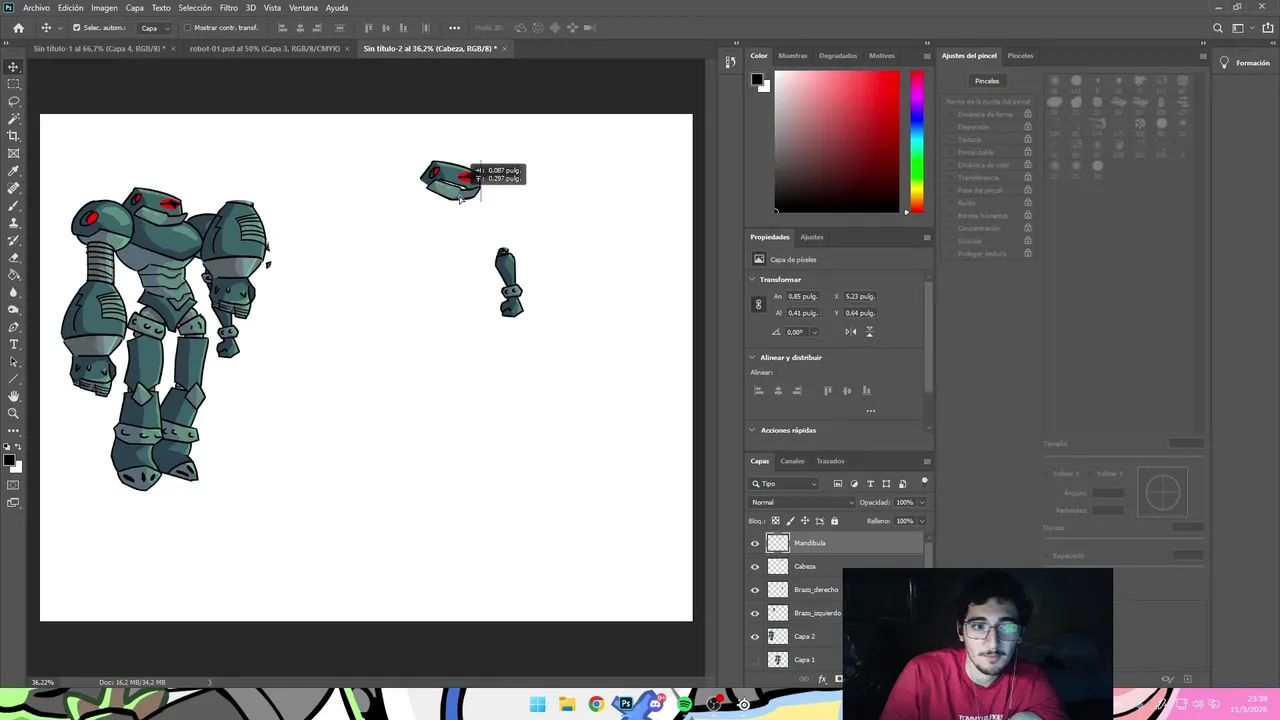Collapse the Transformar section
Image resolution: width=1280 pixels, height=720 pixels.
(x=753, y=280)
